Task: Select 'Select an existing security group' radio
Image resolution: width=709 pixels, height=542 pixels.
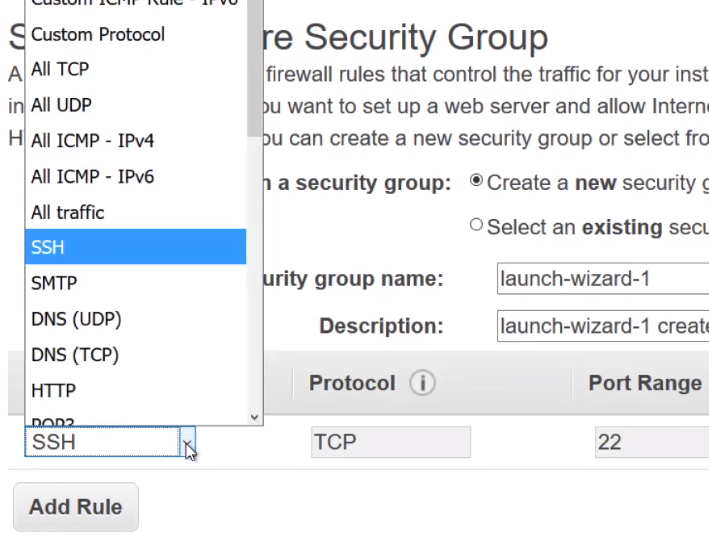Action: tap(476, 225)
